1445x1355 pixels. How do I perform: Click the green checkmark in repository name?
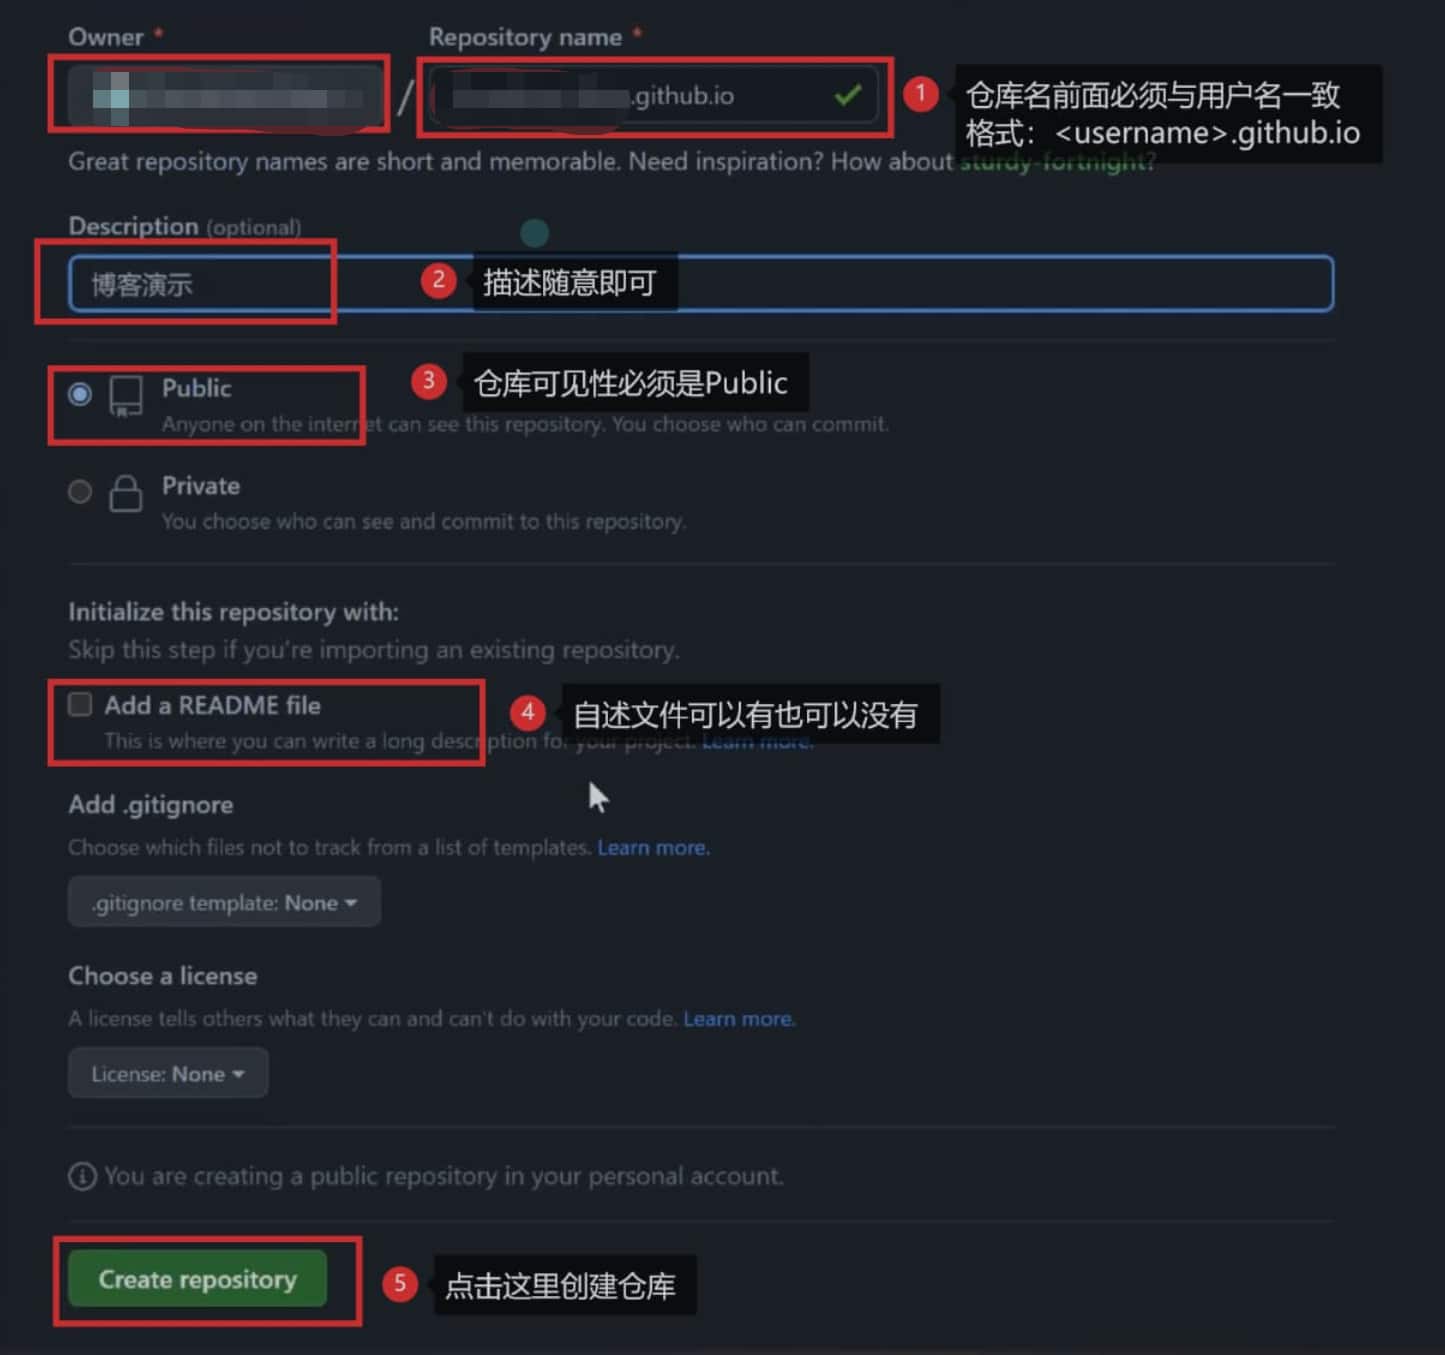848,95
